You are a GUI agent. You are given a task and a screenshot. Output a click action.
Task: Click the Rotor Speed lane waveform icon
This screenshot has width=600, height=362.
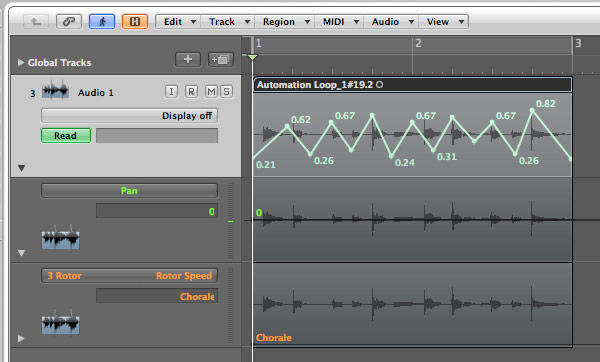coord(60,322)
